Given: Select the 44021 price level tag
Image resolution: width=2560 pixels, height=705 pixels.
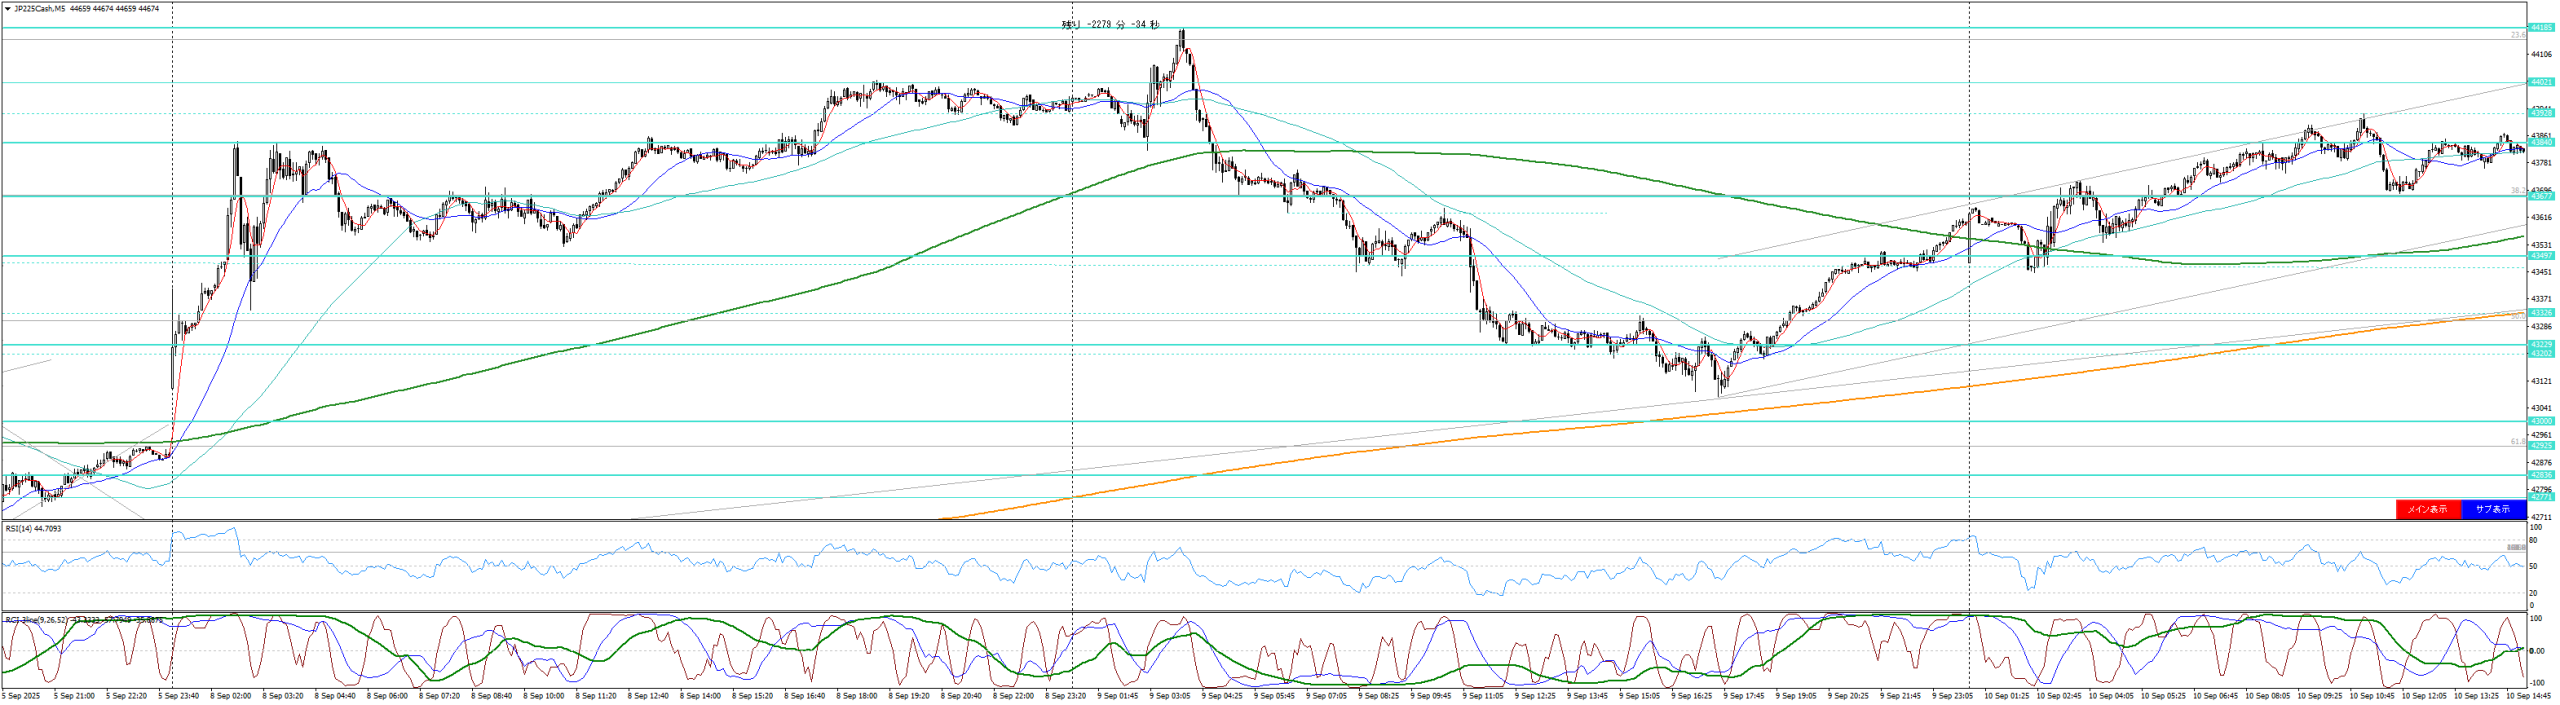Looking at the screenshot, I should click(x=2541, y=82).
